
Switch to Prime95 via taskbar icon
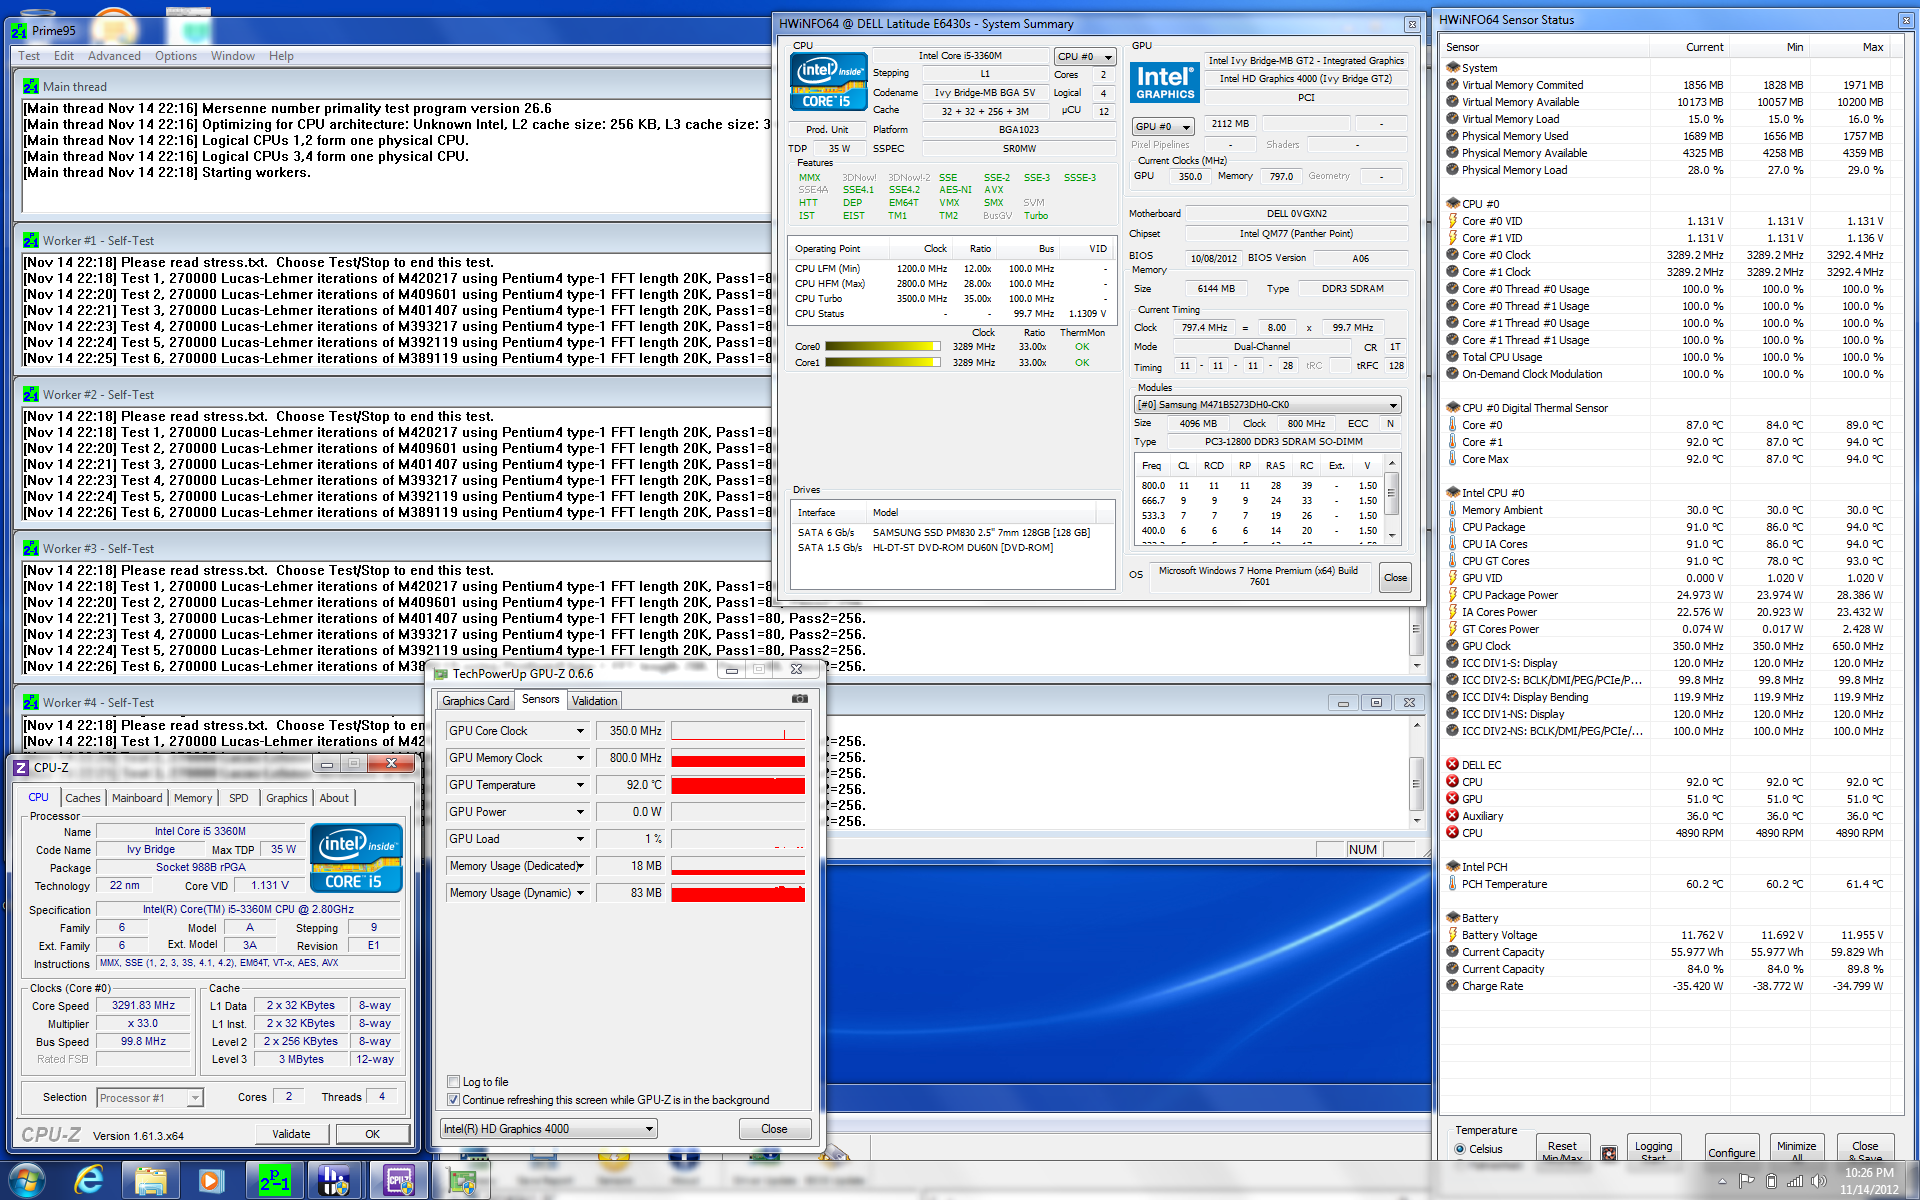click(275, 1181)
